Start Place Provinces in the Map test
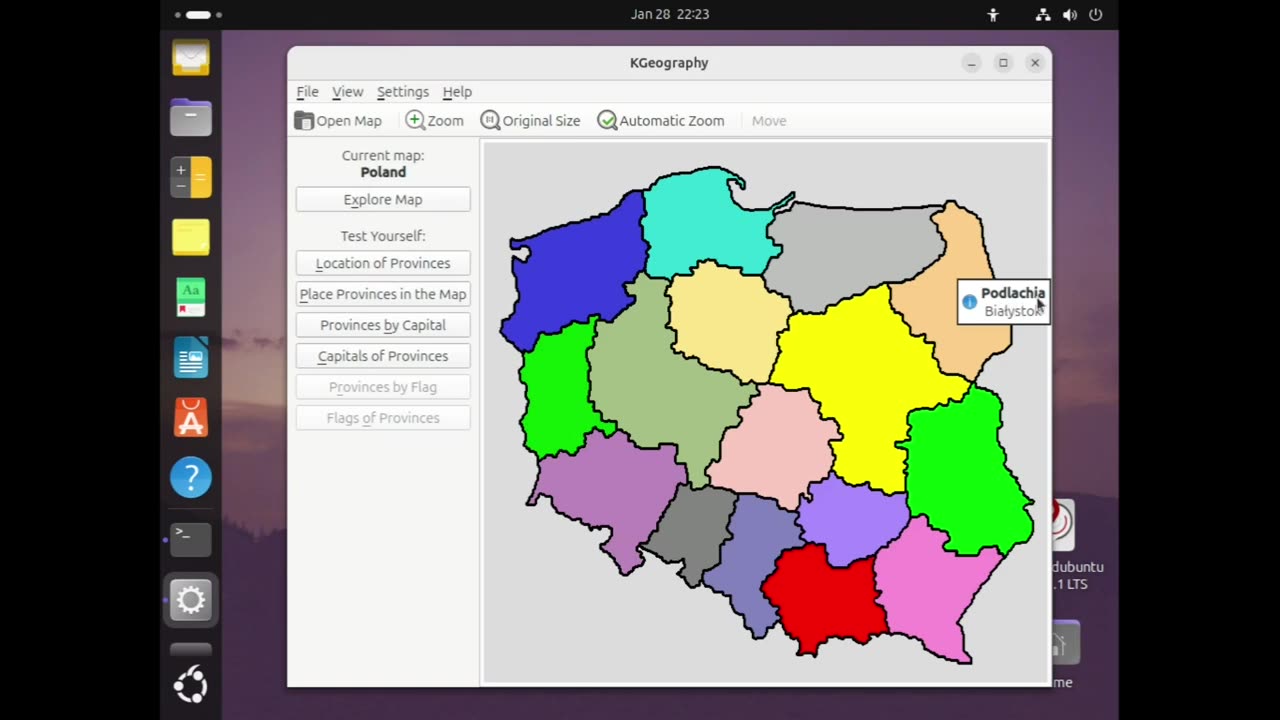 (383, 294)
